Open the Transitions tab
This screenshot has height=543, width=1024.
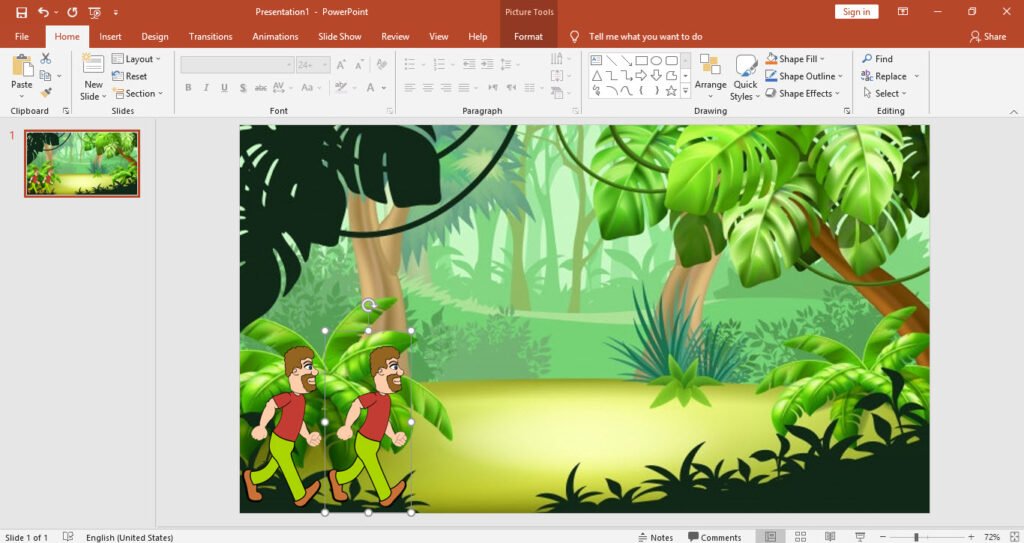tap(210, 37)
